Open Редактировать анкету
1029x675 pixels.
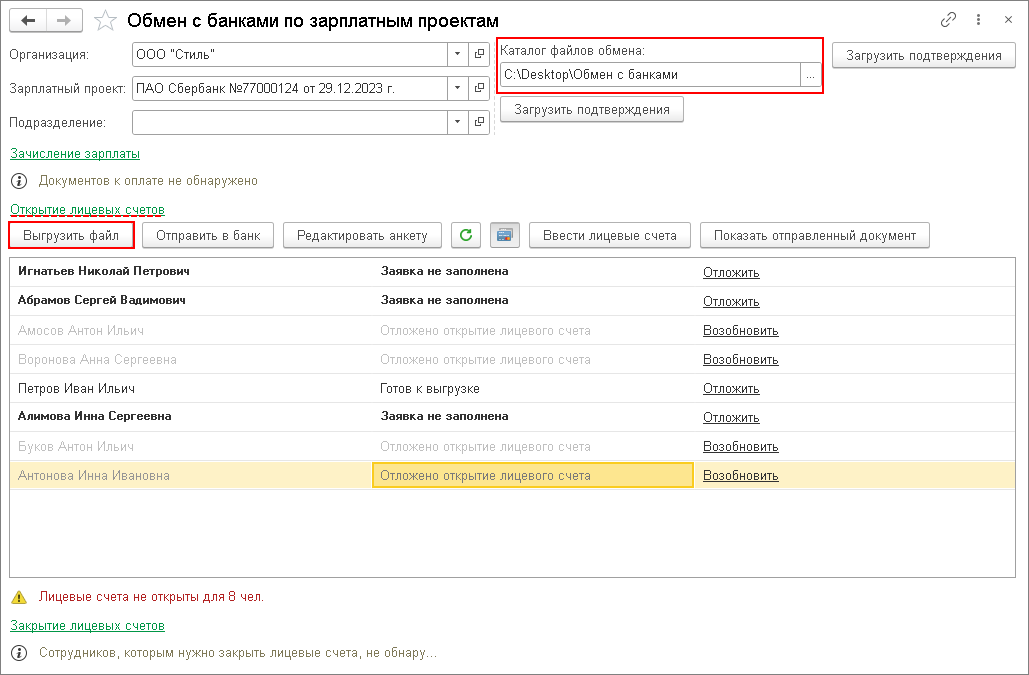(x=362, y=236)
